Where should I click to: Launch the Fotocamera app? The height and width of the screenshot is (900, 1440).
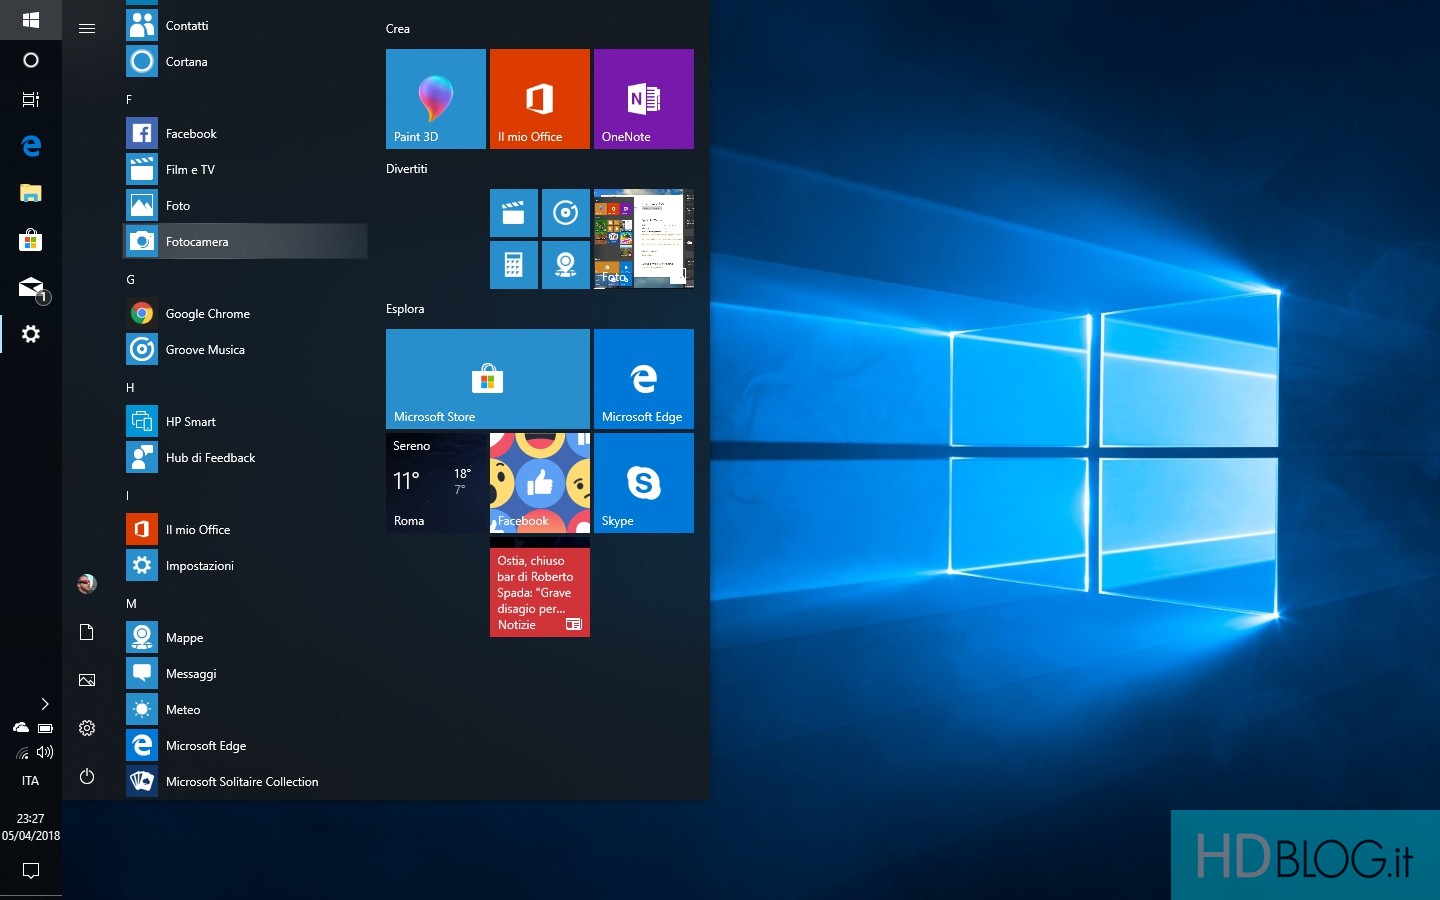tap(245, 242)
